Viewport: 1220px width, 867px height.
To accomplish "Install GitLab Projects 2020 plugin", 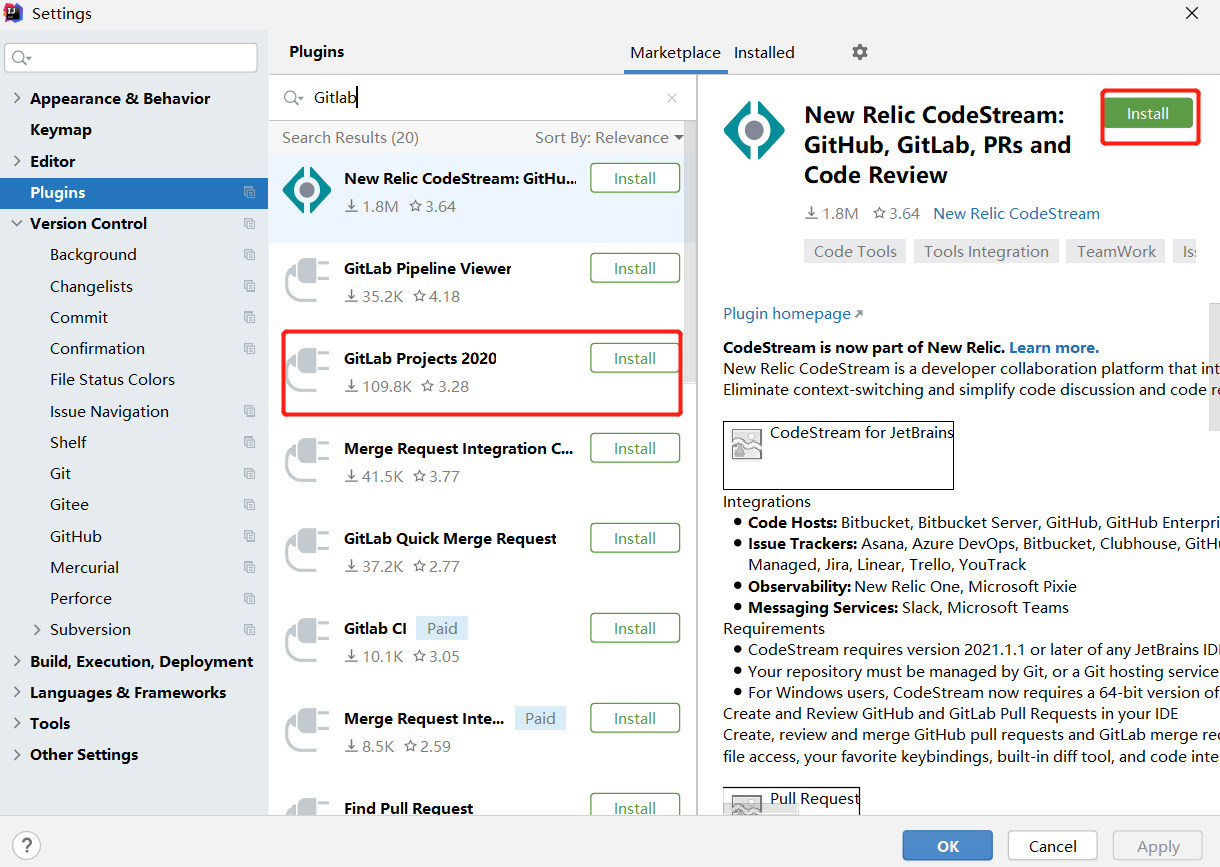I will 635,358.
